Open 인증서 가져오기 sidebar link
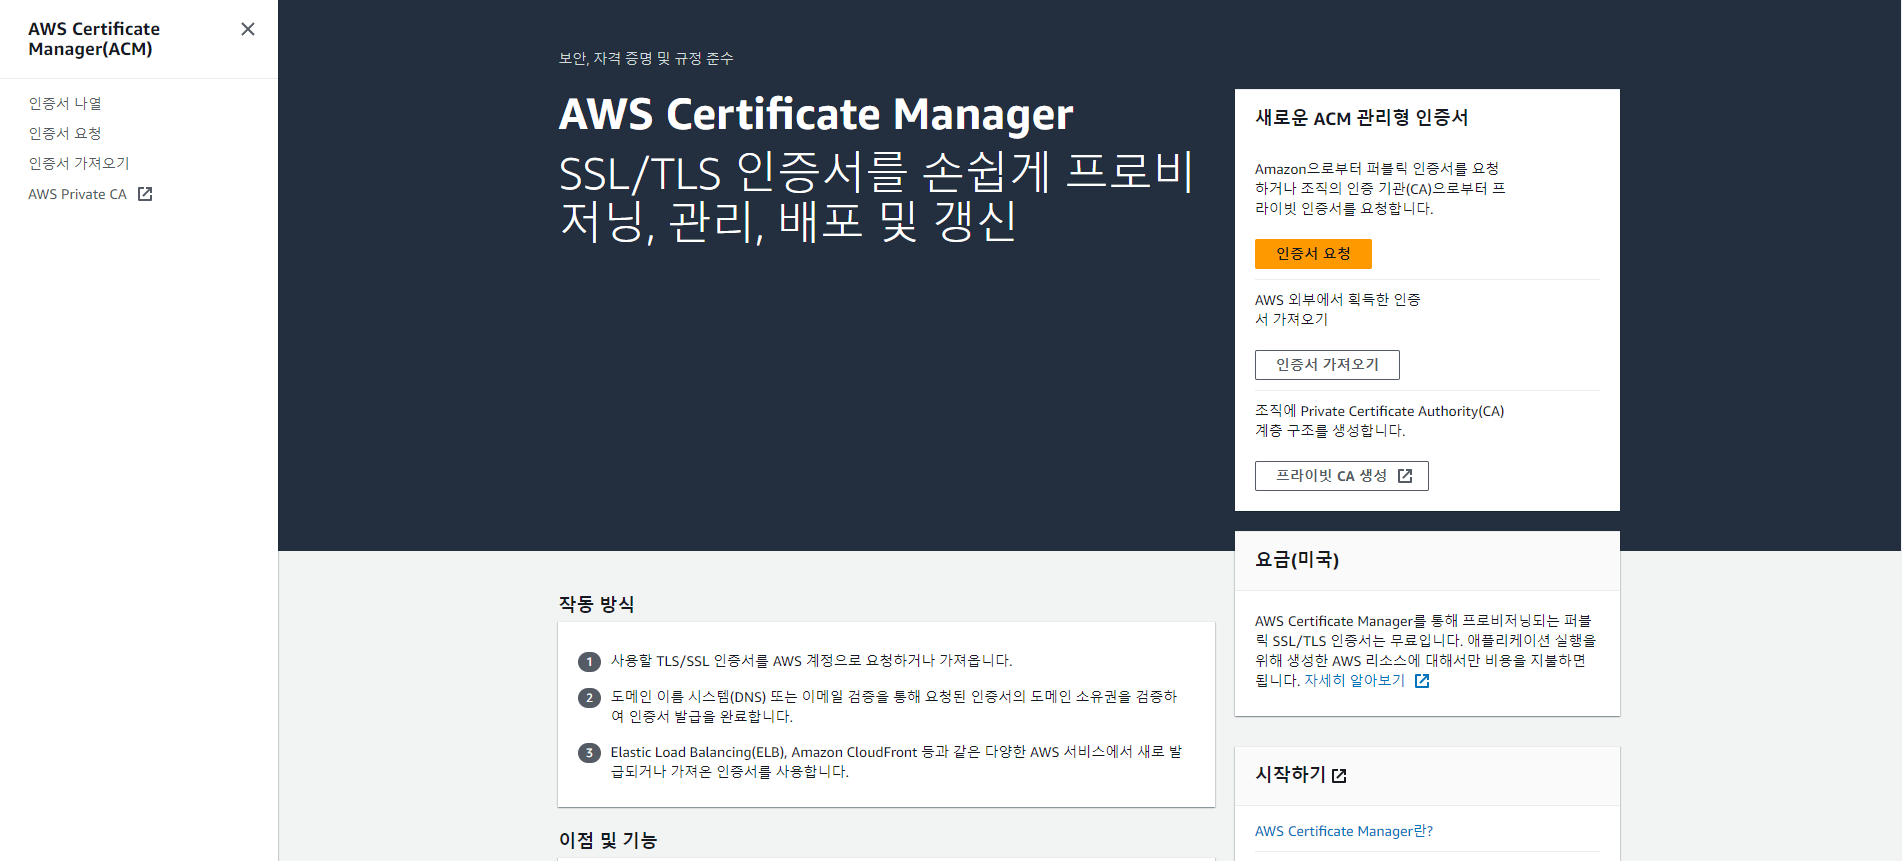The image size is (1902, 861). click(79, 163)
